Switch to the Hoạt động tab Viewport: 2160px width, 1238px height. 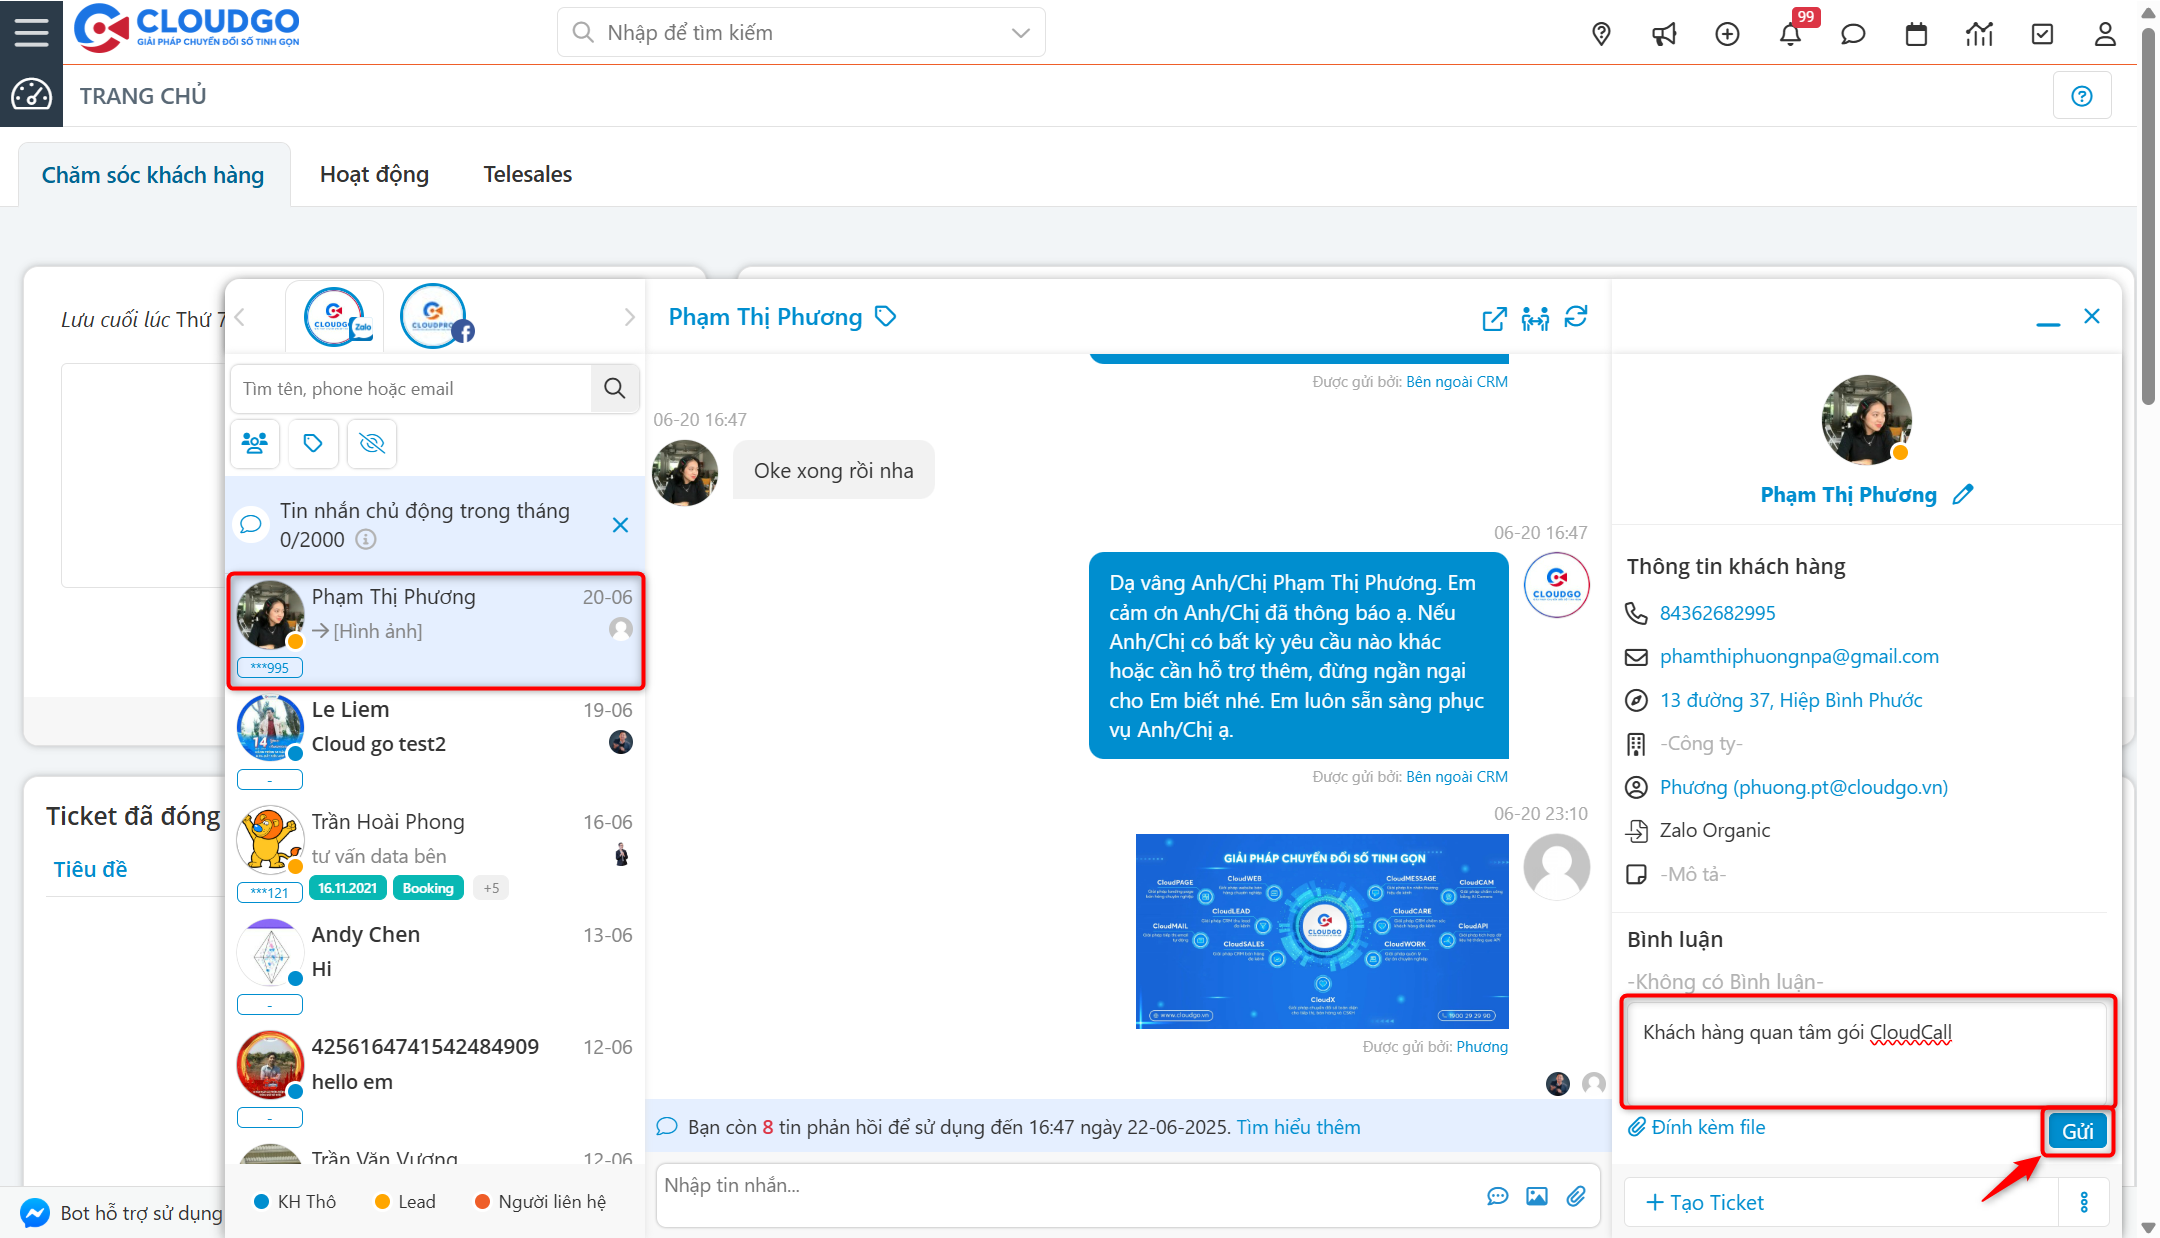(374, 173)
